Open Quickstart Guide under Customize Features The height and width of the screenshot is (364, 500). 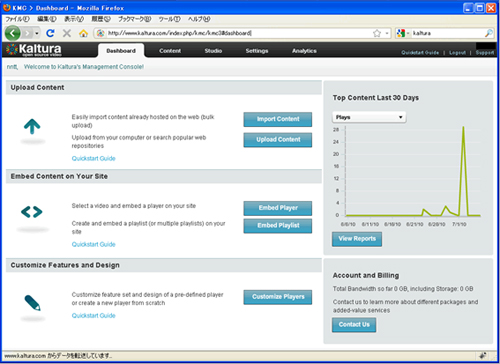[94, 315]
